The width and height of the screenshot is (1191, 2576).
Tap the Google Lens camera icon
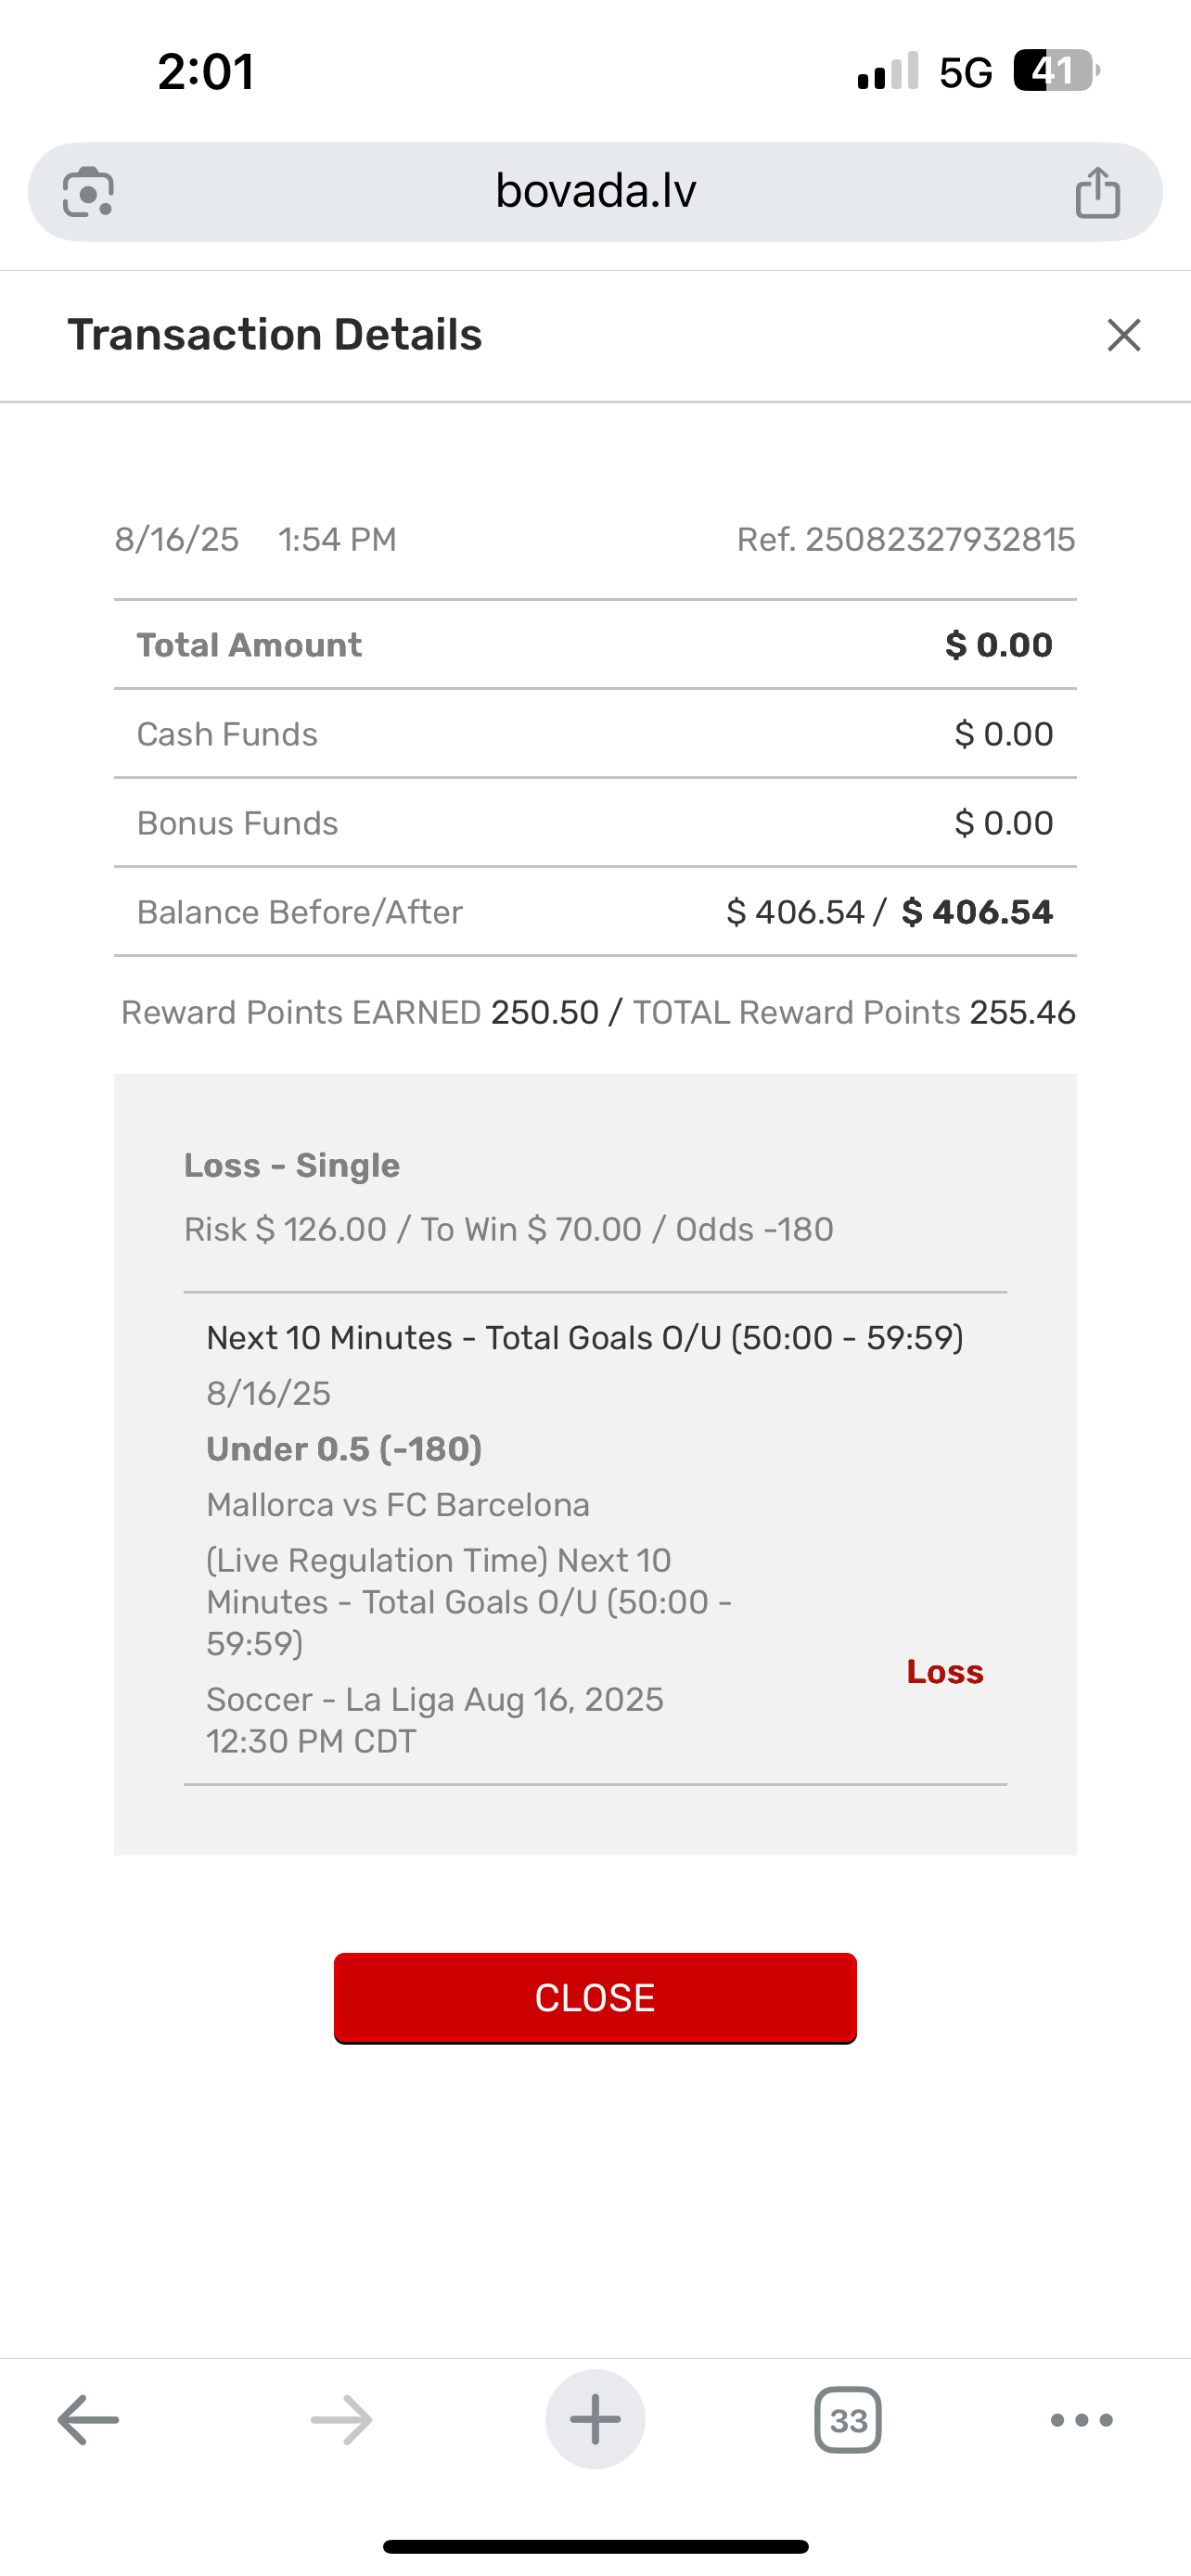pos(88,192)
